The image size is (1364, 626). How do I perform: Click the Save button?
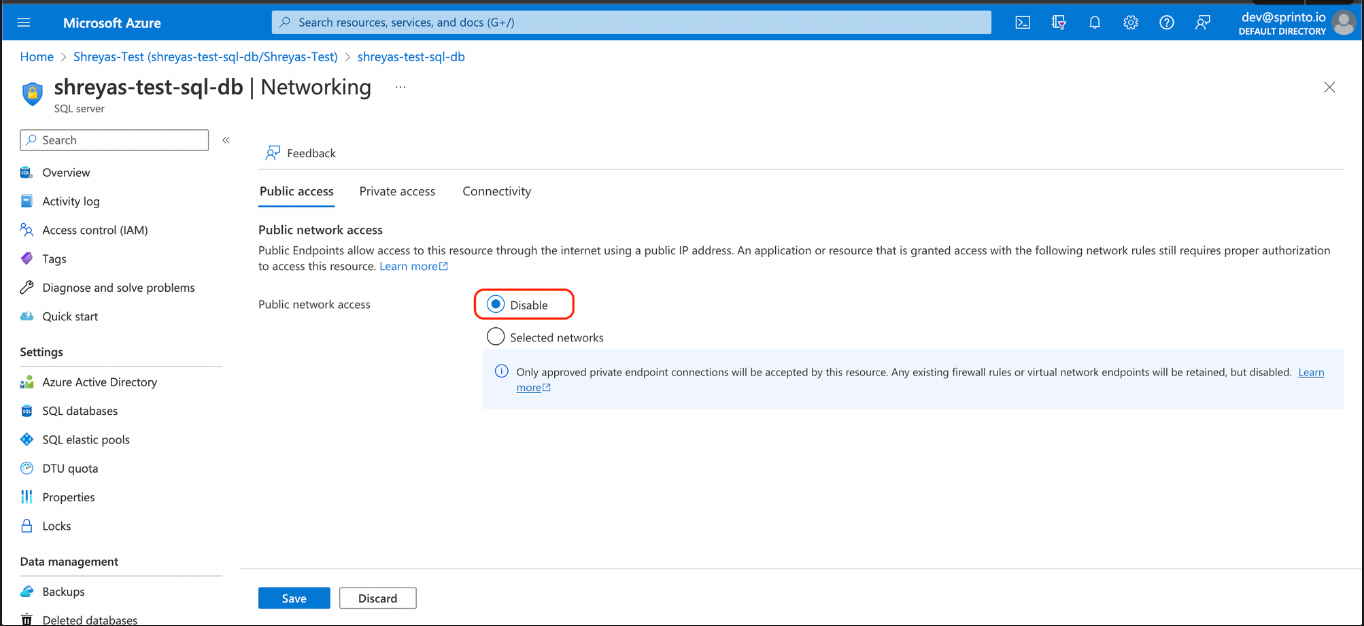click(294, 598)
